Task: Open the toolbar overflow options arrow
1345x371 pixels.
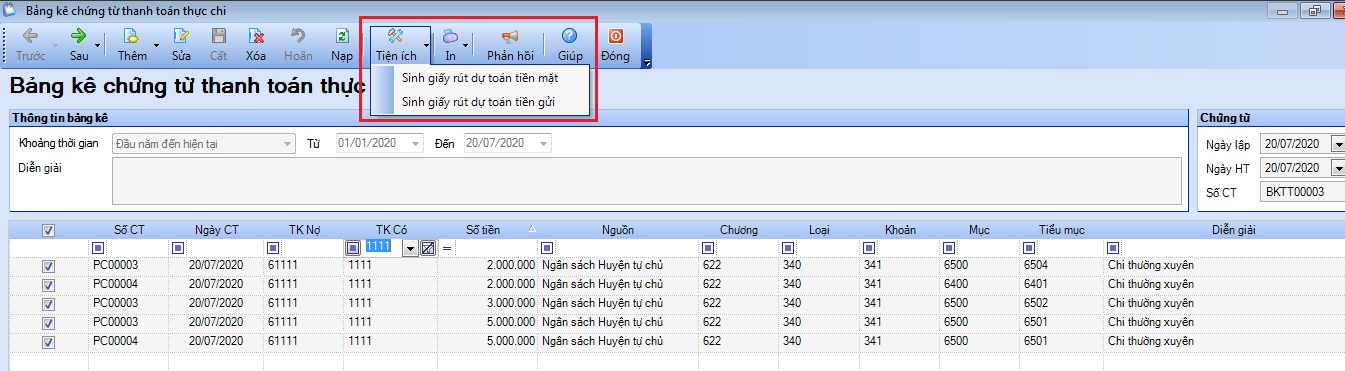Action: (x=647, y=62)
